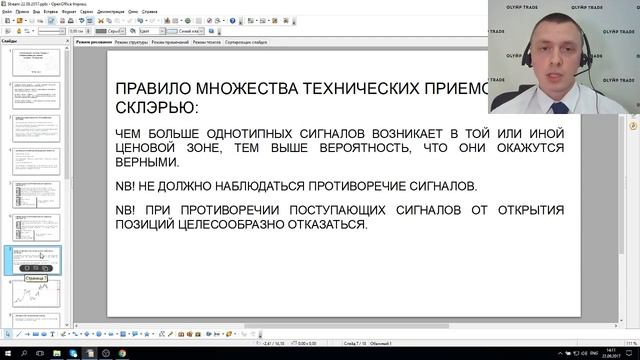Click the Area fill bucket icon
The width and height of the screenshot is (640, 360).
[133, 31]
